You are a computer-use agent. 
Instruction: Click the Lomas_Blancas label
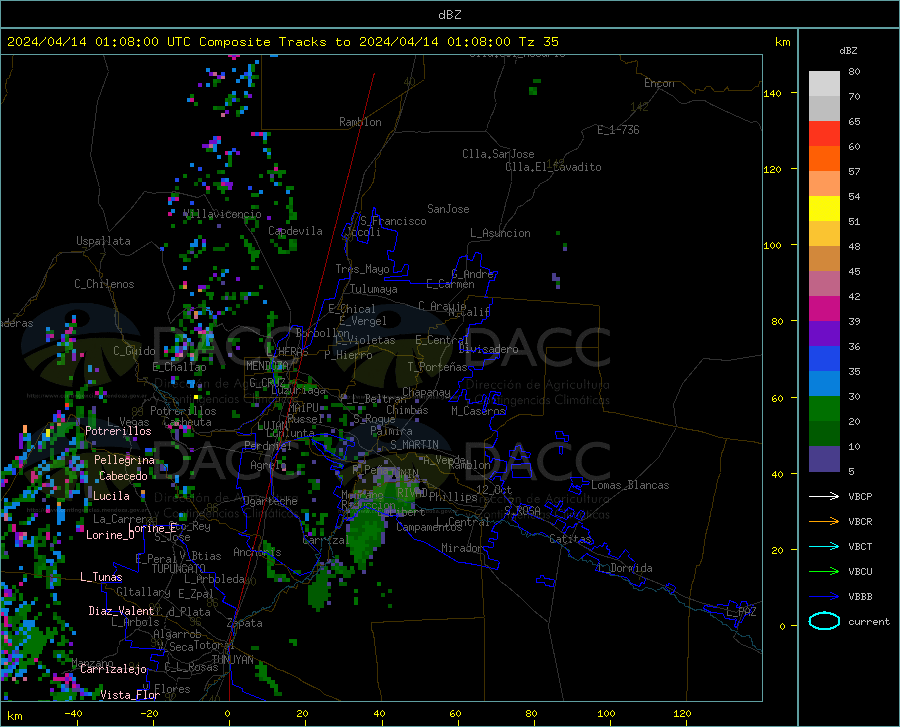(x=630, y=485)
